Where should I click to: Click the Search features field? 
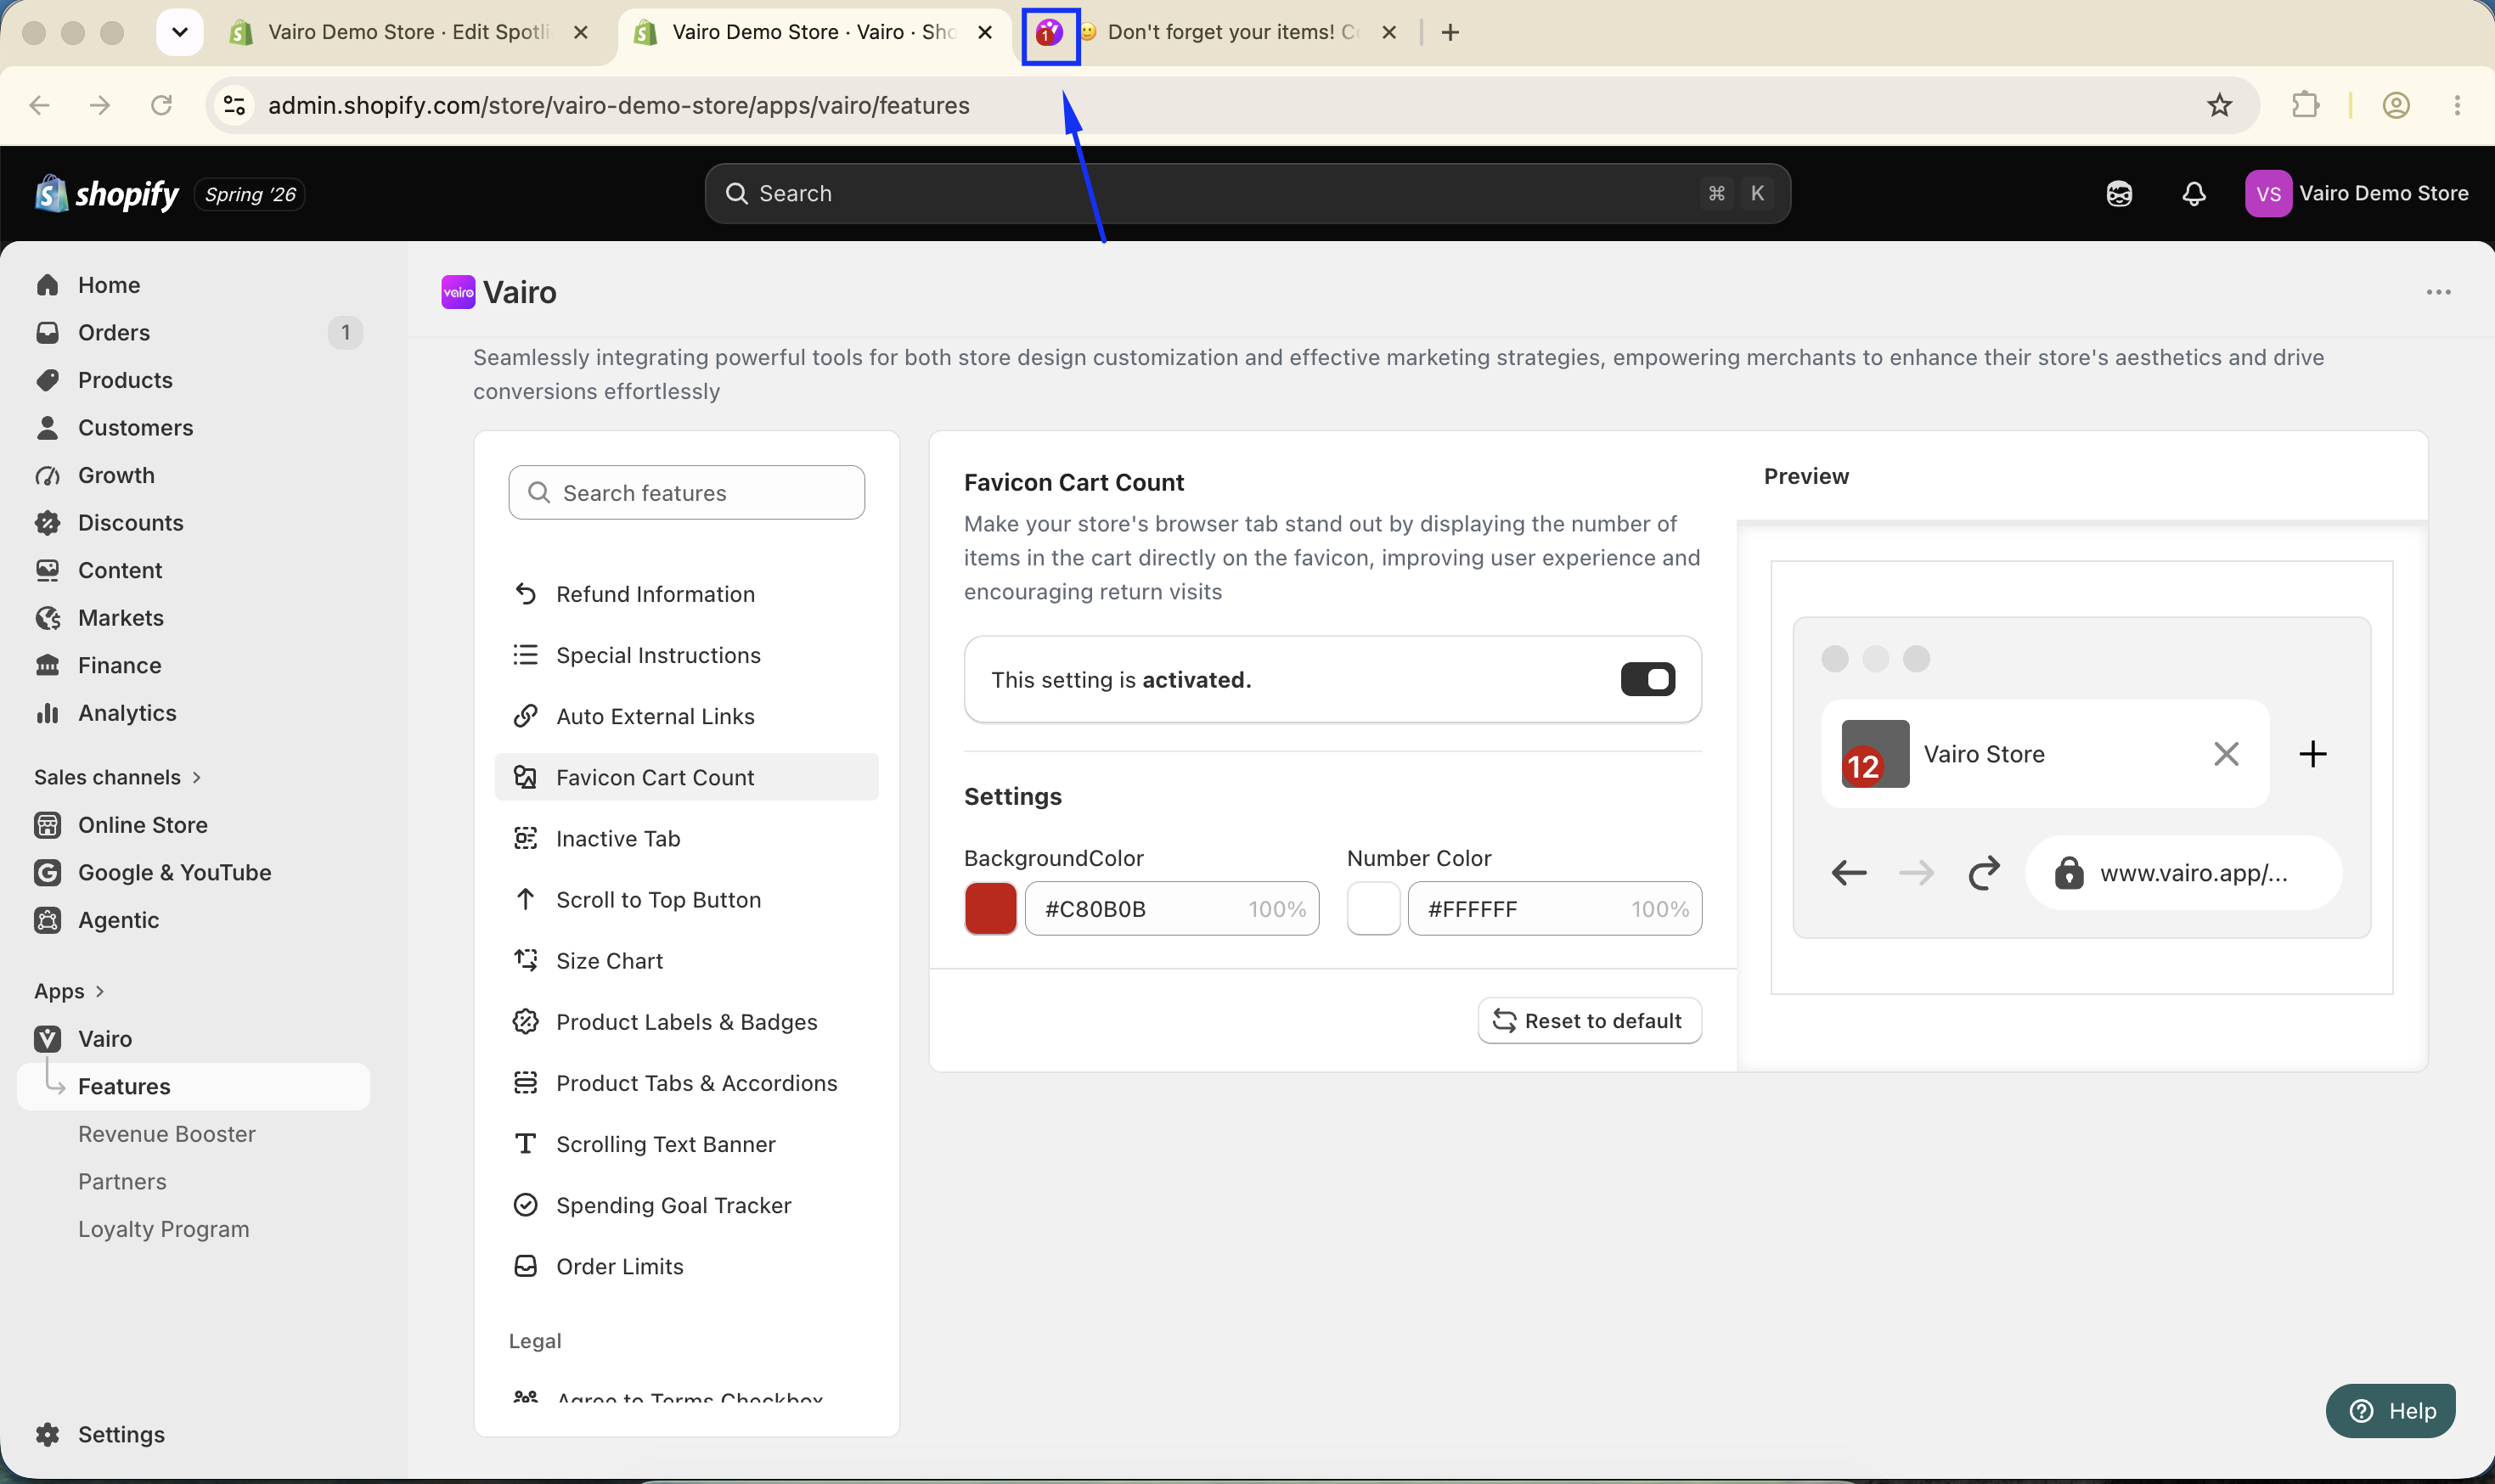(x=686, y=492)
